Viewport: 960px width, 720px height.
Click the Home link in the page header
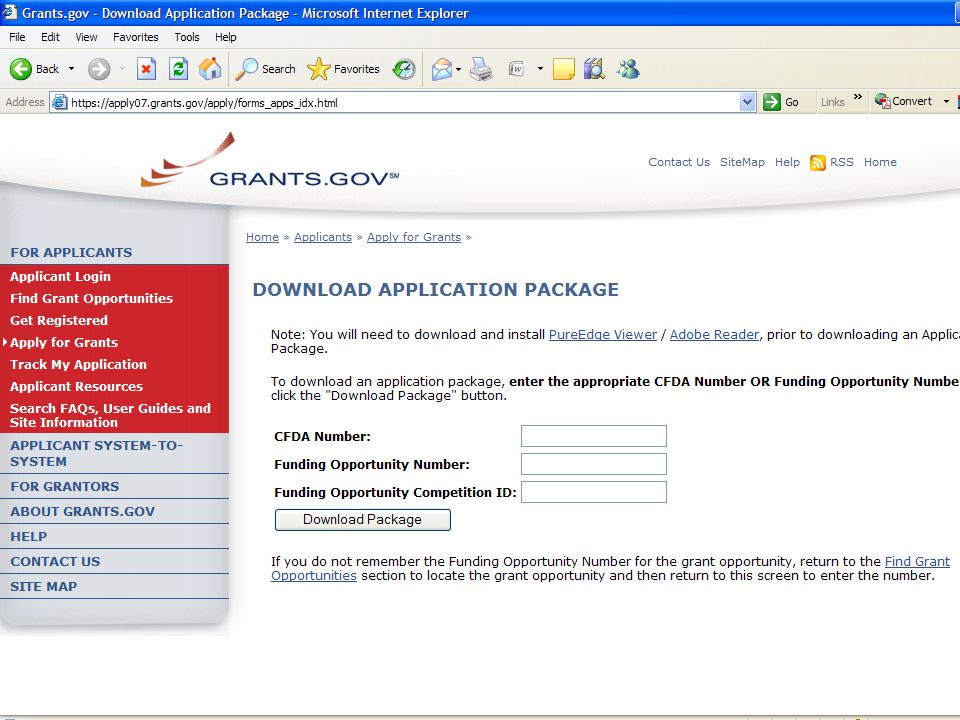coord(880,162)
